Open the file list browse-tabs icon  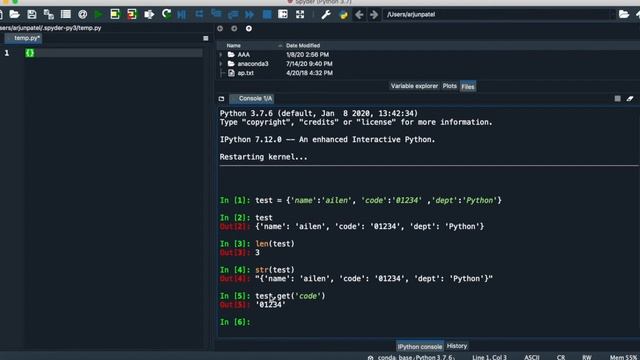(x=65, y=15)
